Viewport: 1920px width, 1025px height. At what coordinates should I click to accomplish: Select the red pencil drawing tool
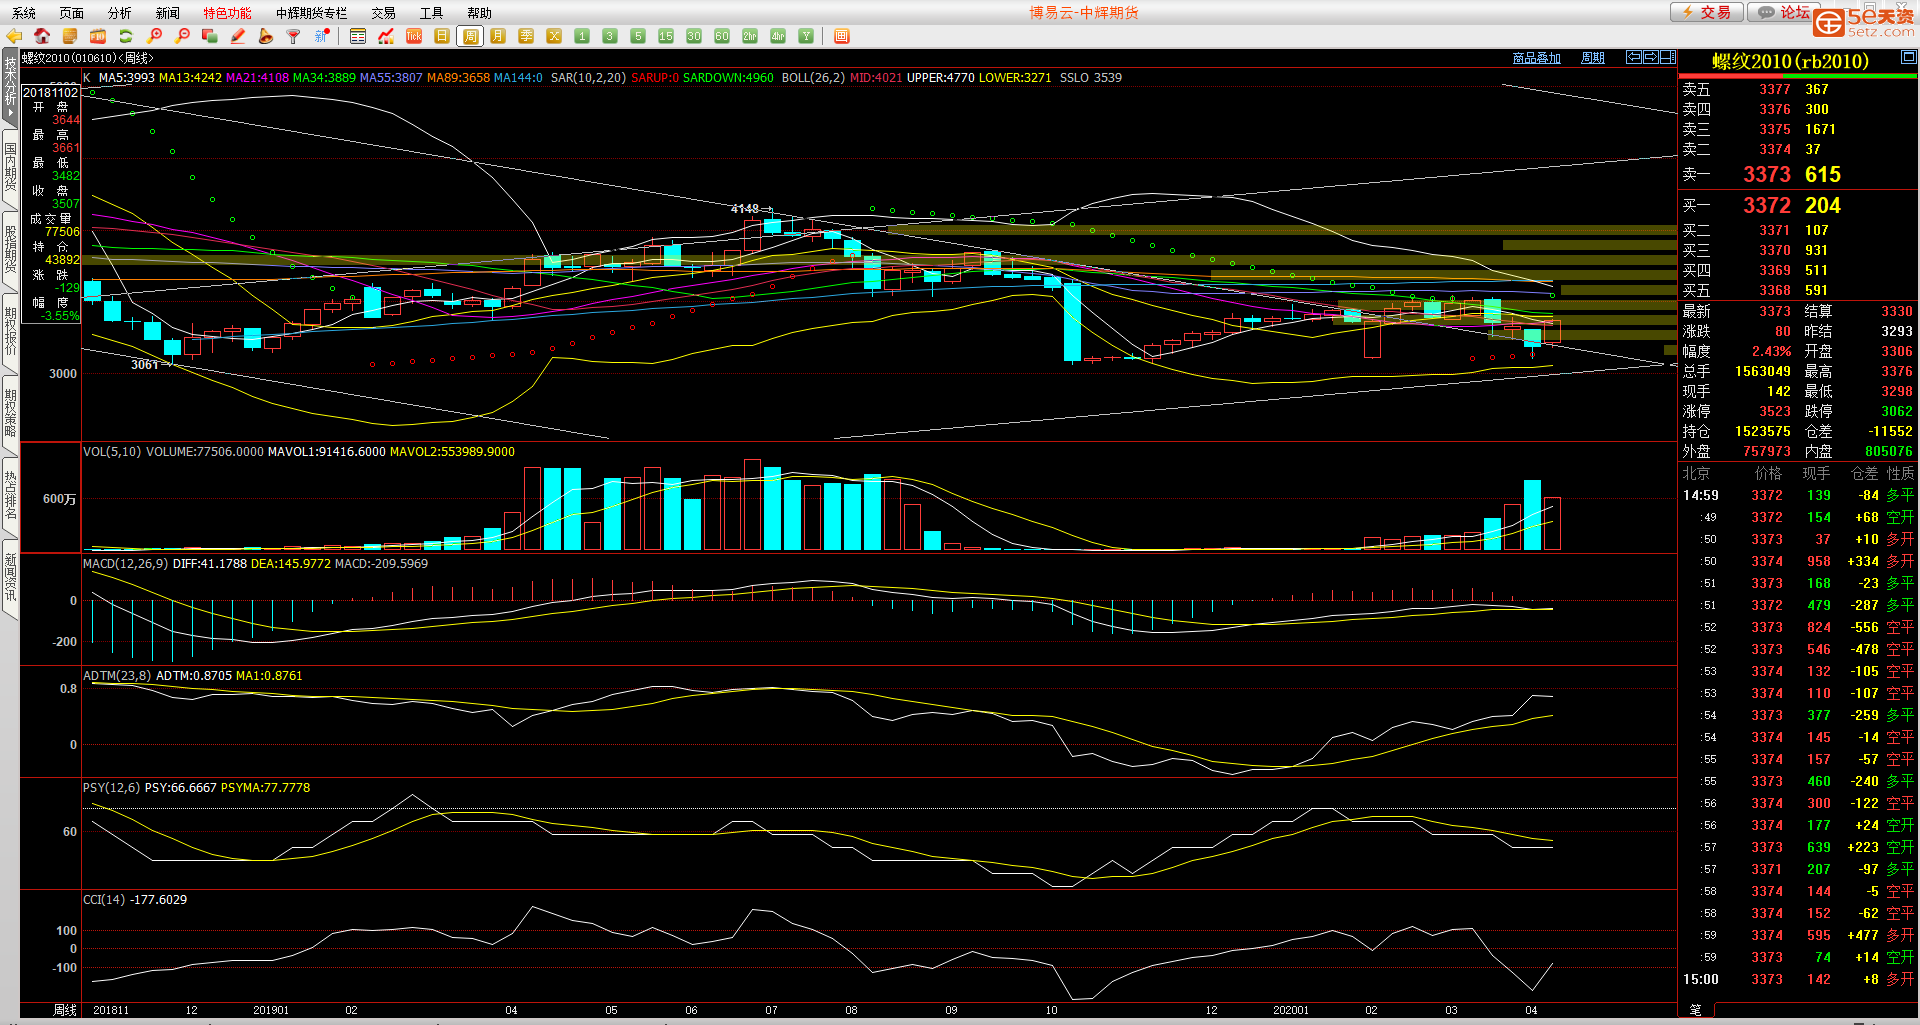coord(238,36)
